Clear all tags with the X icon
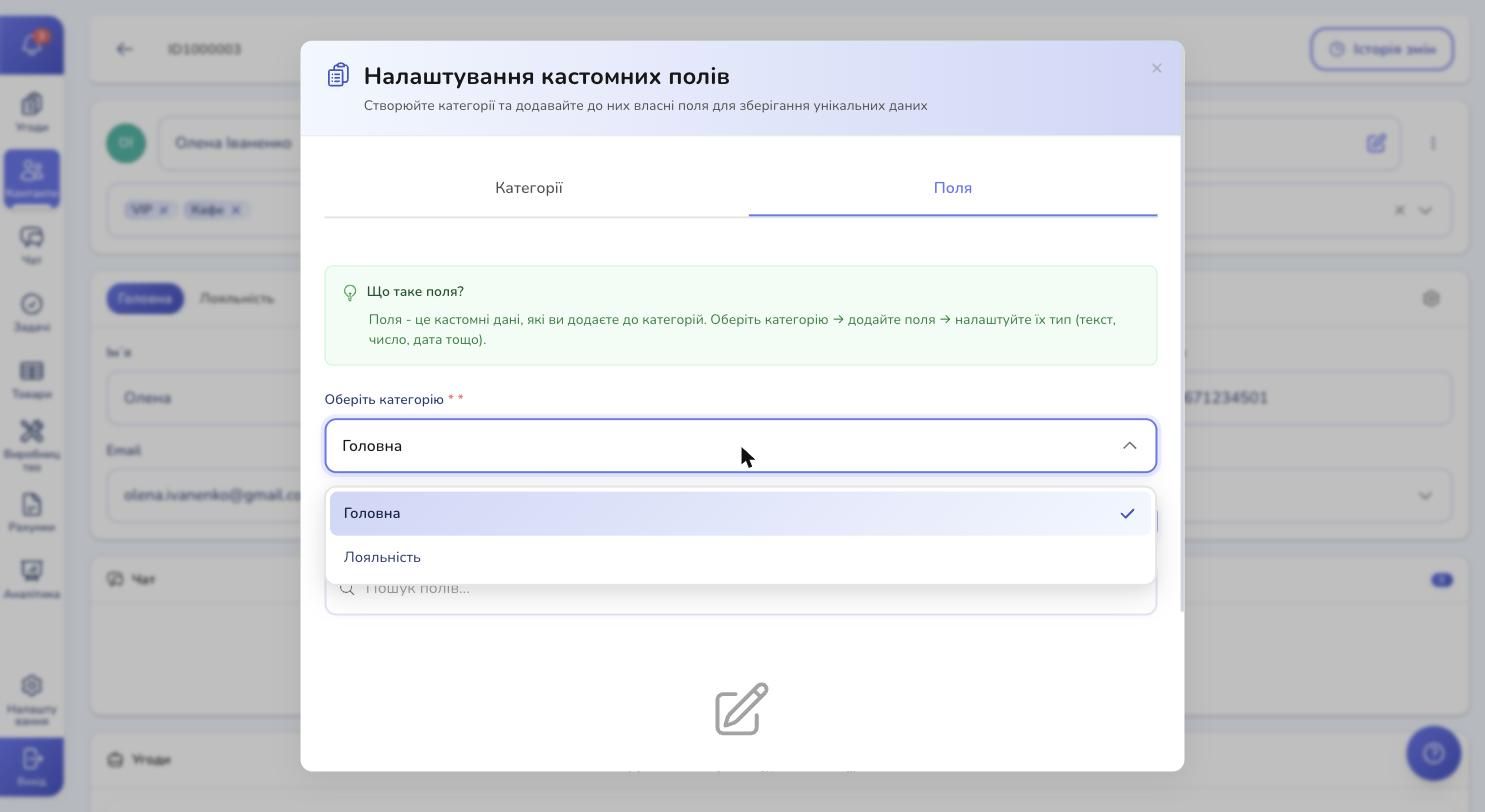 tap(1399, 210)
